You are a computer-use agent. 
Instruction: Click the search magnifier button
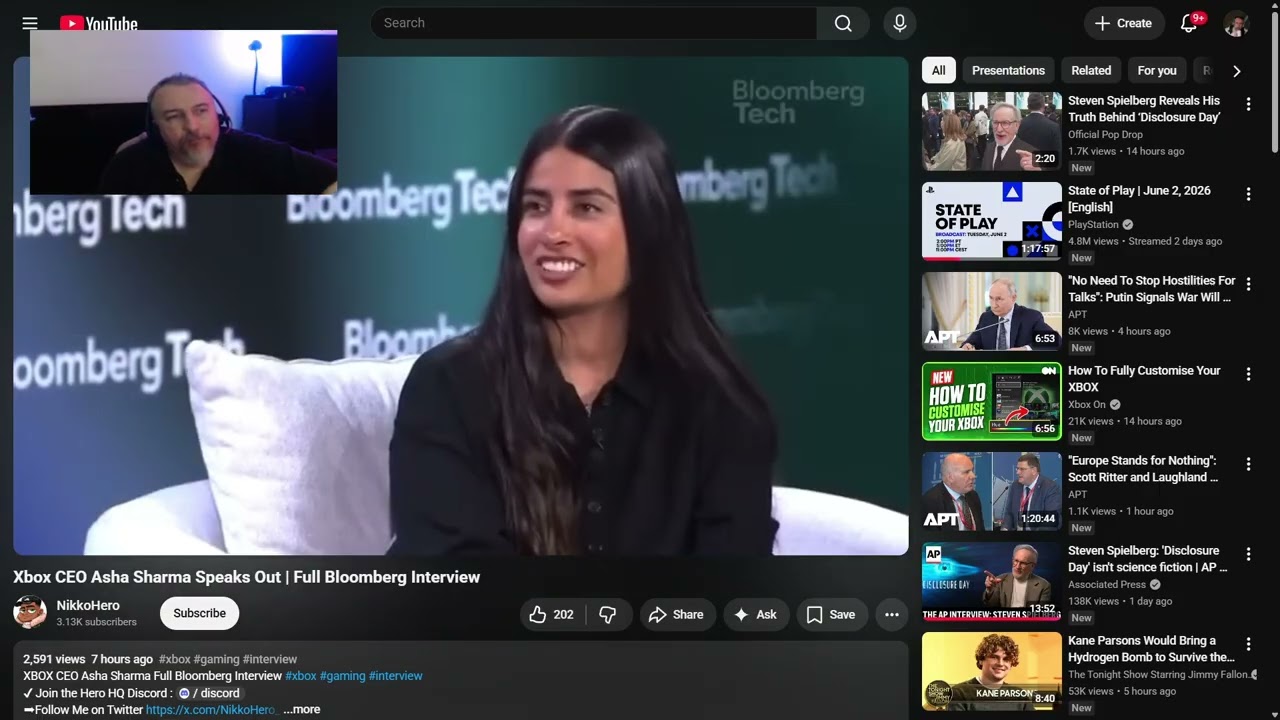(x=843, y=23)
